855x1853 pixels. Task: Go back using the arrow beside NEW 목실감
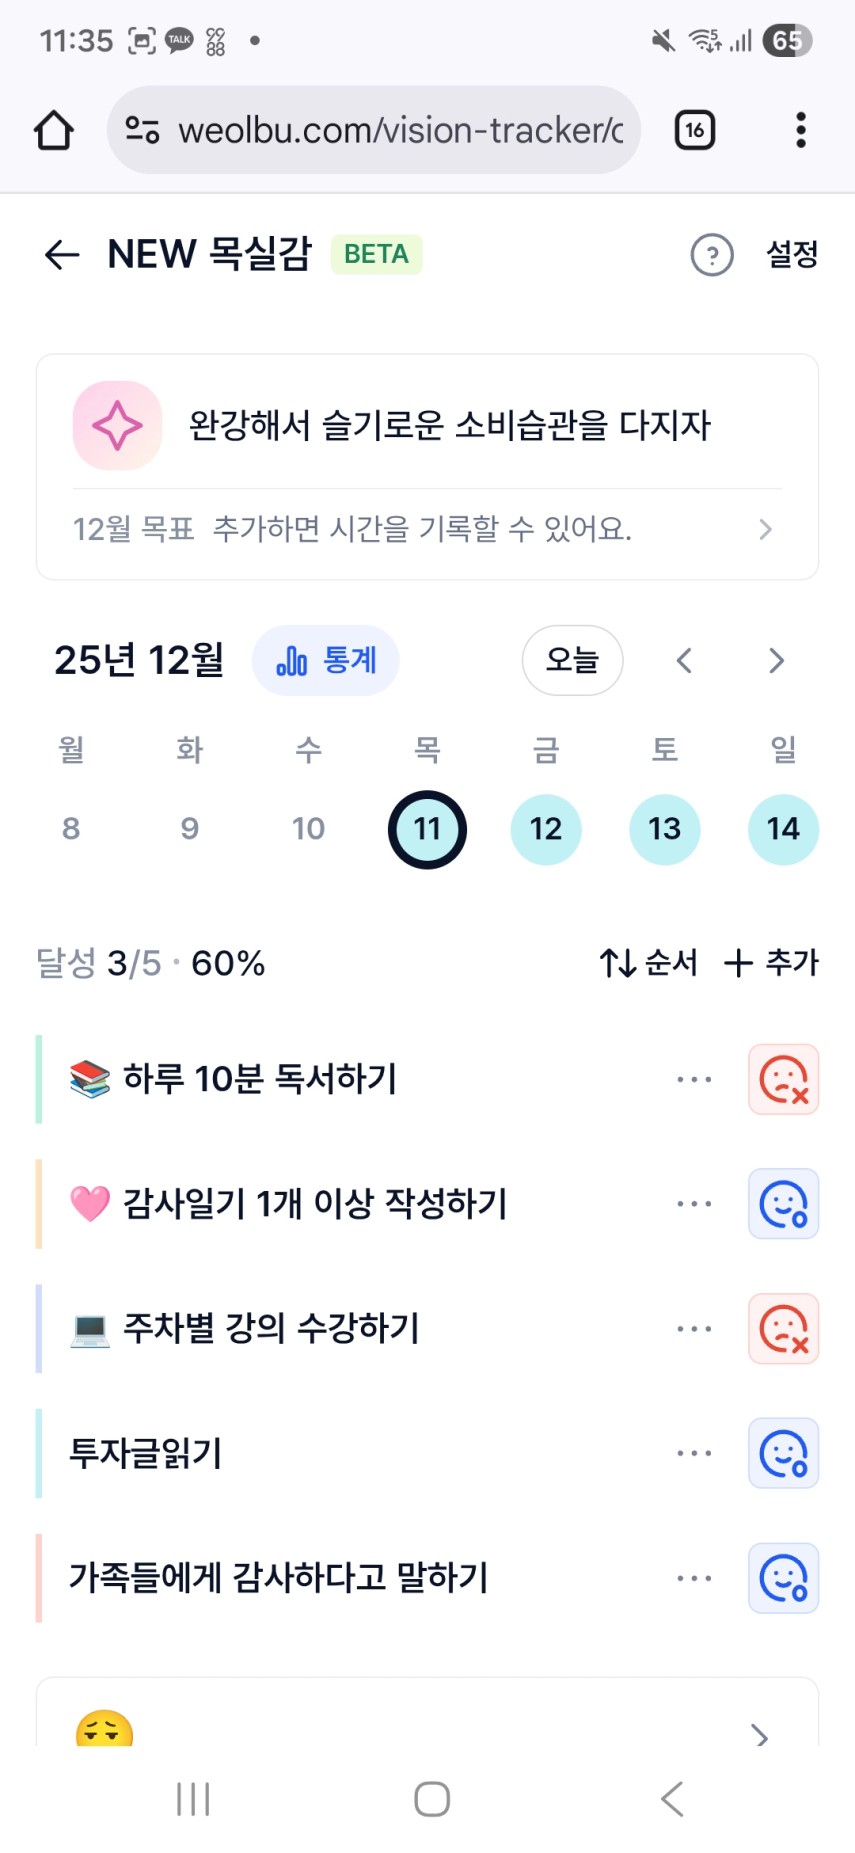click(62, 255)
